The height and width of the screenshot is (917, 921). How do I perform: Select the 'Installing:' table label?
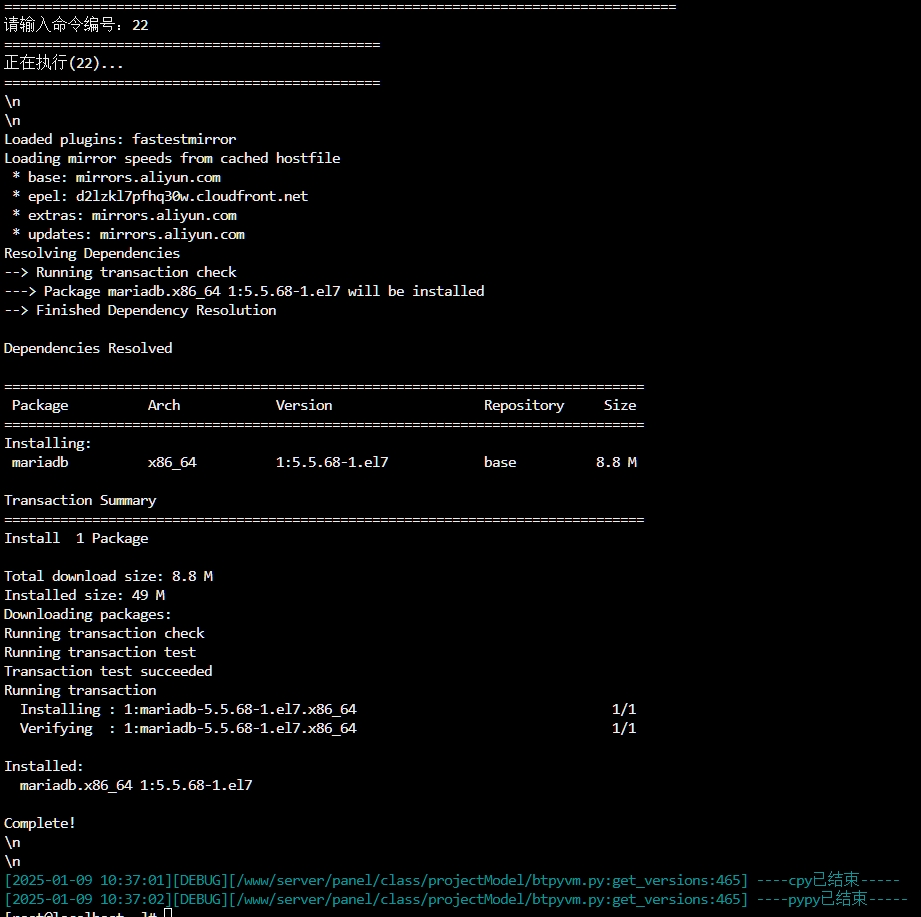48,444
